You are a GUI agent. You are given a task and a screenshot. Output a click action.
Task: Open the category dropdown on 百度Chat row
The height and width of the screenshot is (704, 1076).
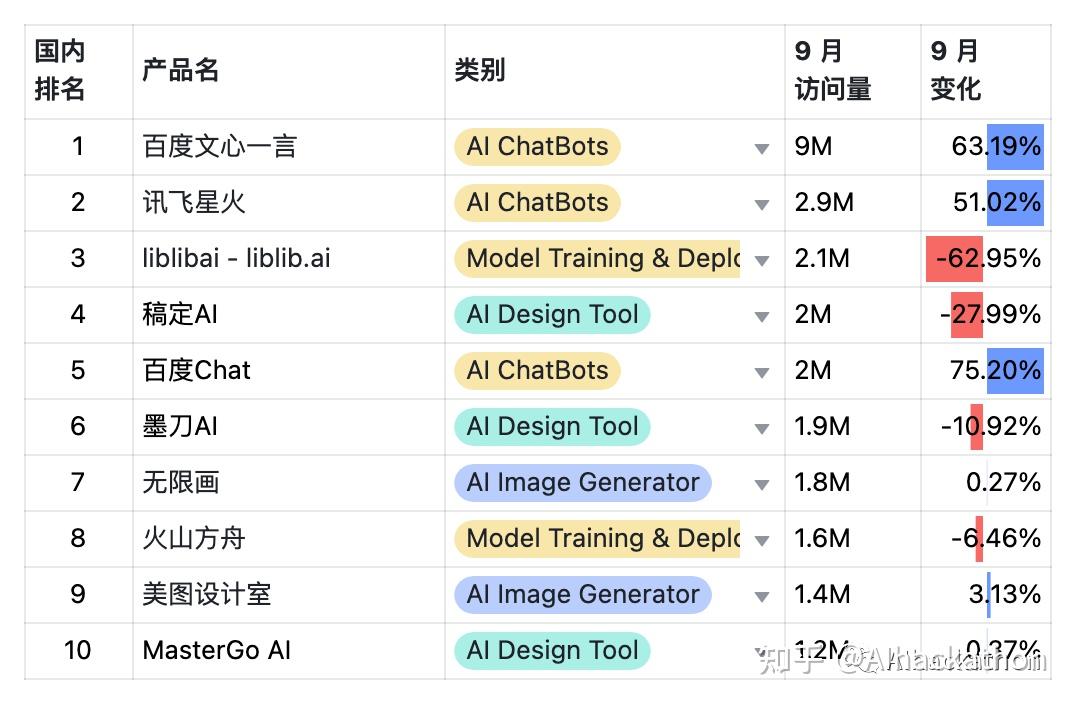point(763,371)
